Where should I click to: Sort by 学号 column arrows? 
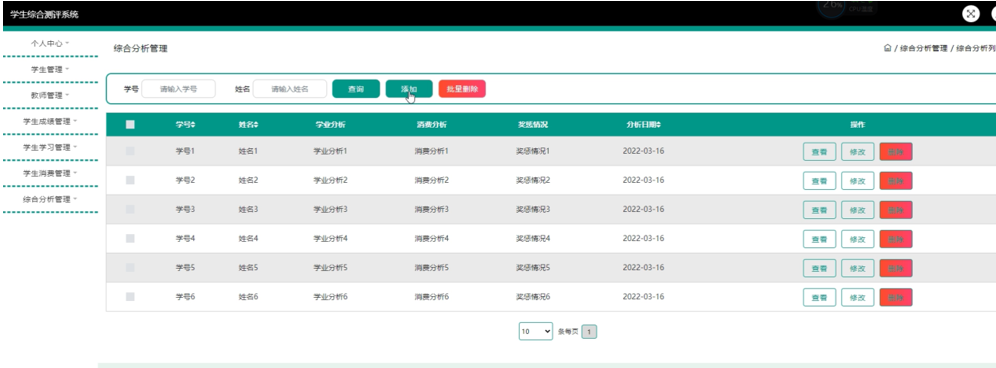(x=193, y=125)
